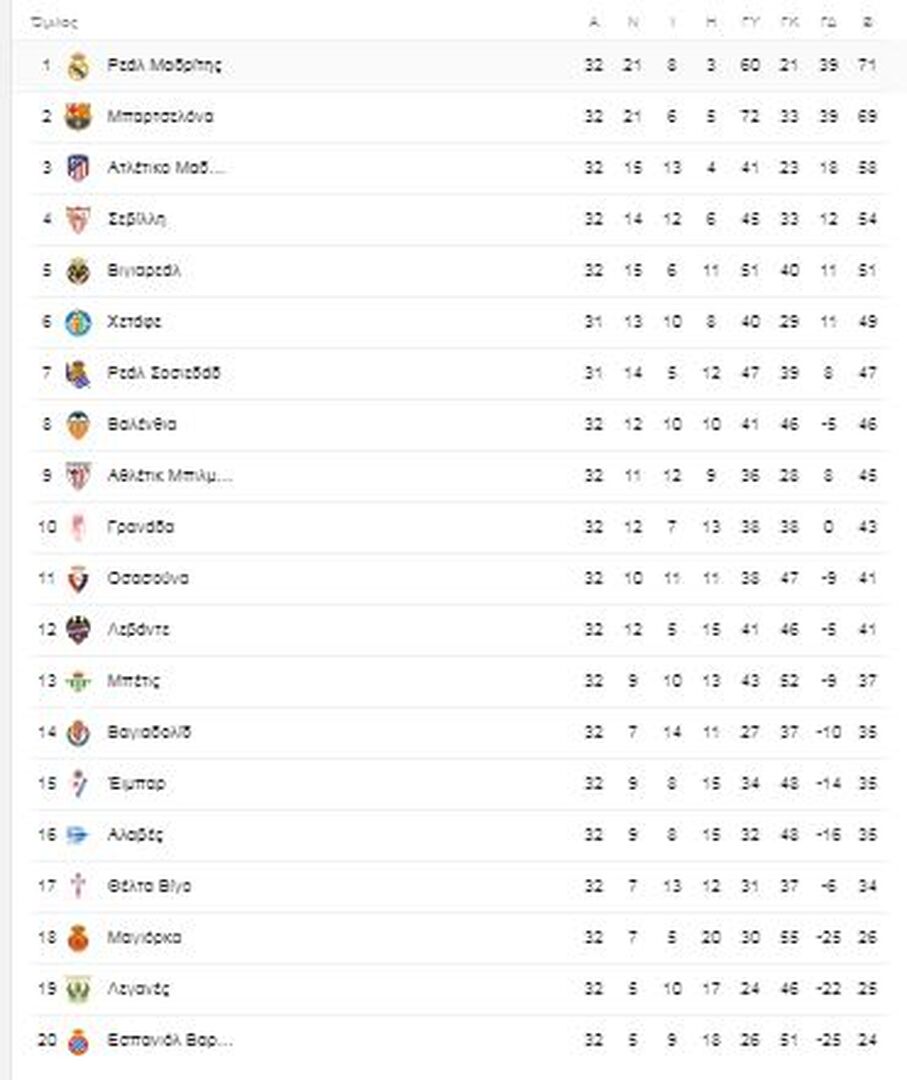The image size is (907, 1080).
Task: Click the Atlético Madrid club crest
Action: point(78,168)
